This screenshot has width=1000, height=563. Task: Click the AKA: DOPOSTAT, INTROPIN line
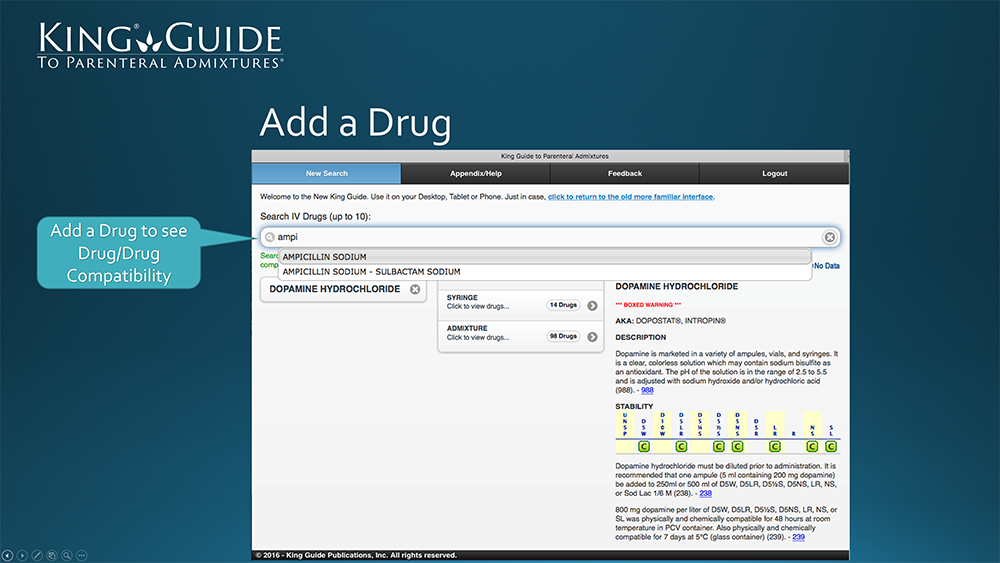[670, 321]
